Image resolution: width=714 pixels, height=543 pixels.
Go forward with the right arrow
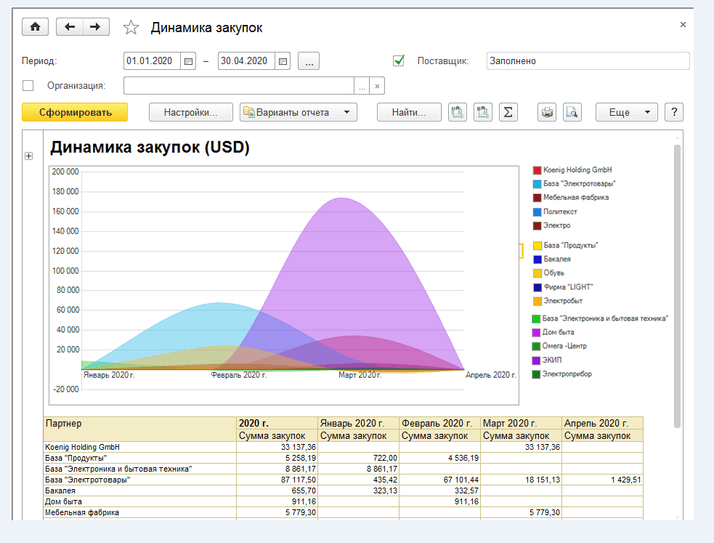(x=95, y=27)
